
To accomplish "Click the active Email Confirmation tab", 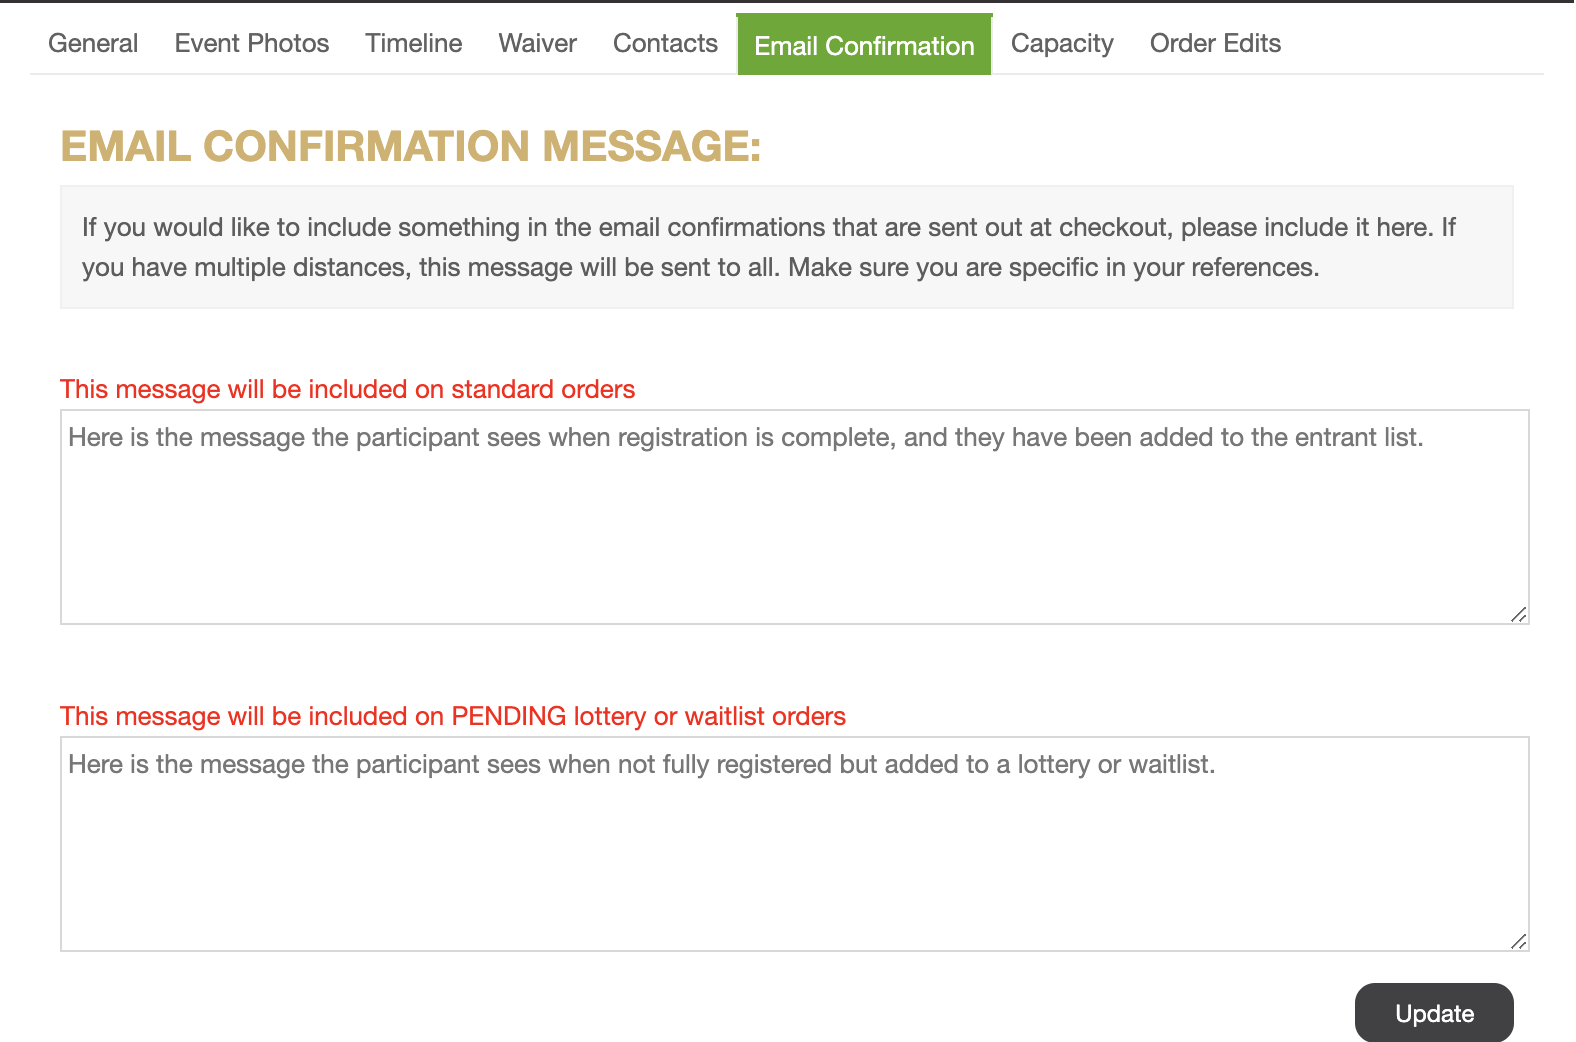I will click(x=864, y=45).
